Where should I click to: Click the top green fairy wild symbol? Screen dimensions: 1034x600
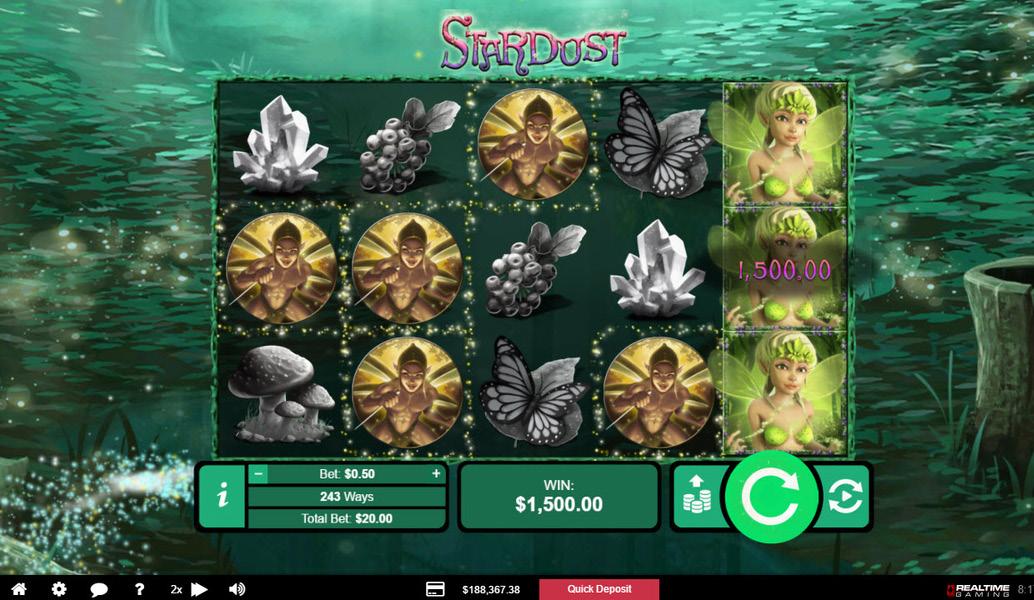point(785,144)
